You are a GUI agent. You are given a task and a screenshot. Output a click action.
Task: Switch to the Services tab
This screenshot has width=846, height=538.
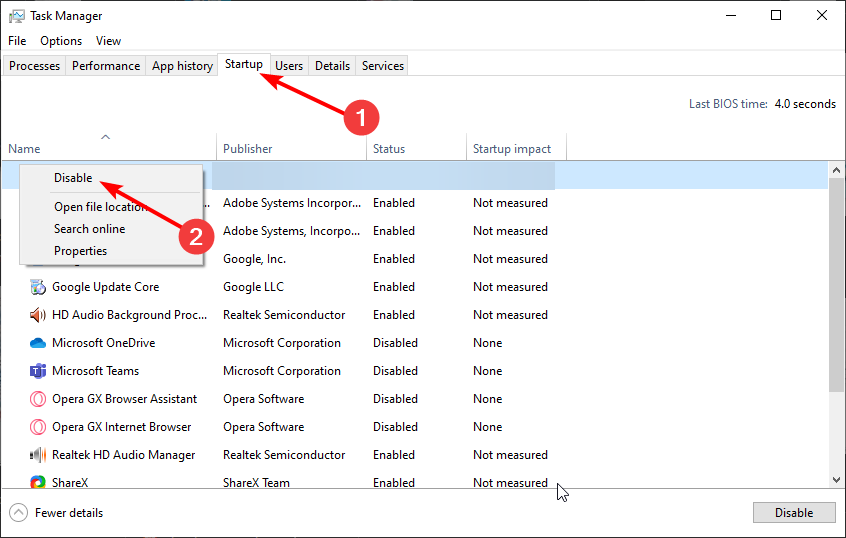383,66
